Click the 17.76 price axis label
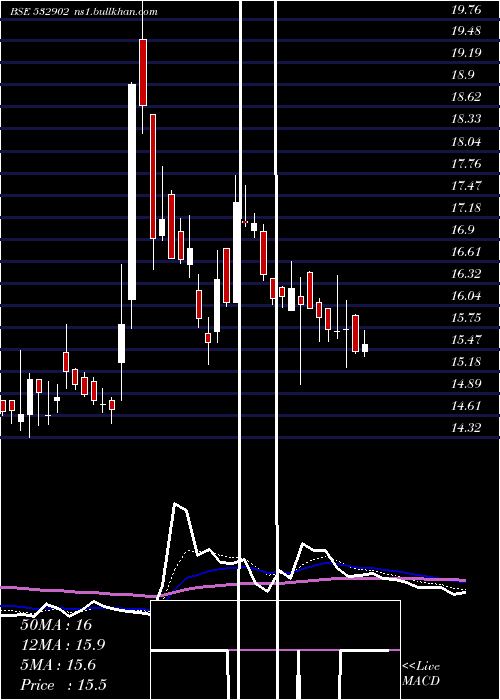Image resolution: width=500 pixels, height=700 pixels. 466,164
